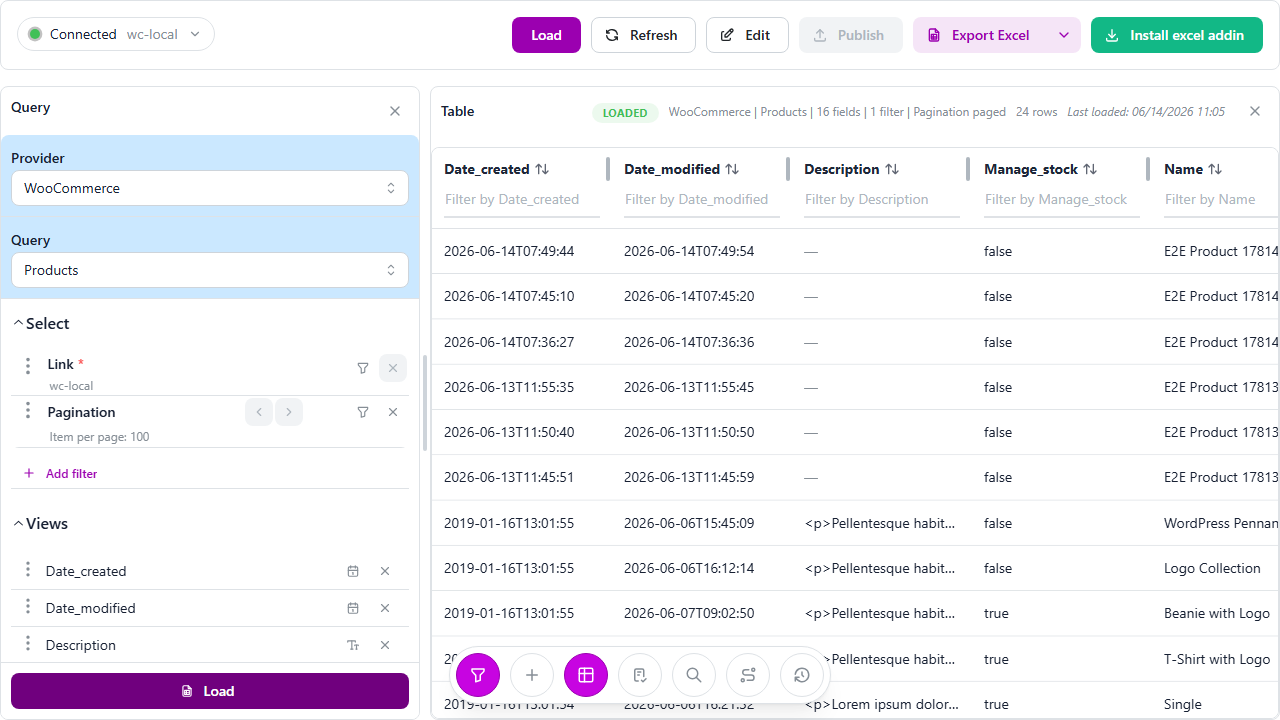Viewport: 1280px width, 720px height.
Task: Open search via the magnifier icon
Action: click(694, 675)
